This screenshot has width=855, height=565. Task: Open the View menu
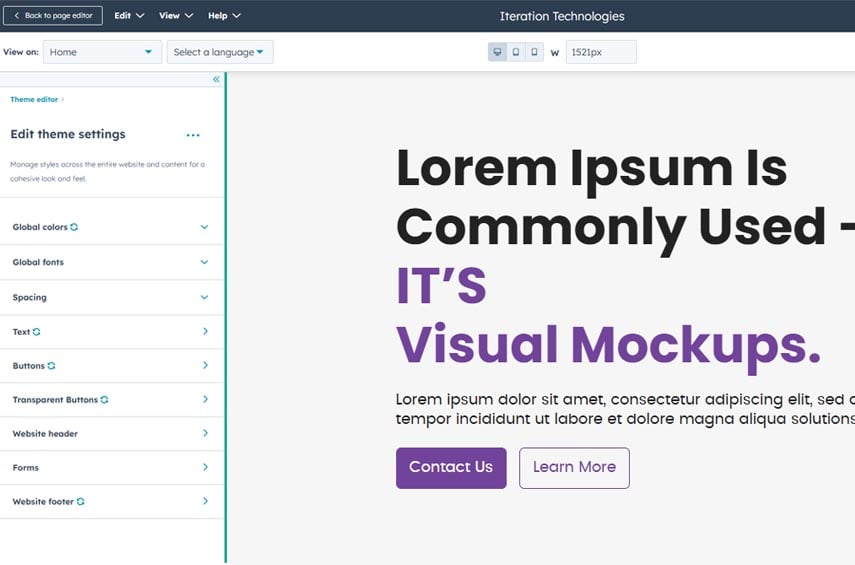tap(176, 16)
